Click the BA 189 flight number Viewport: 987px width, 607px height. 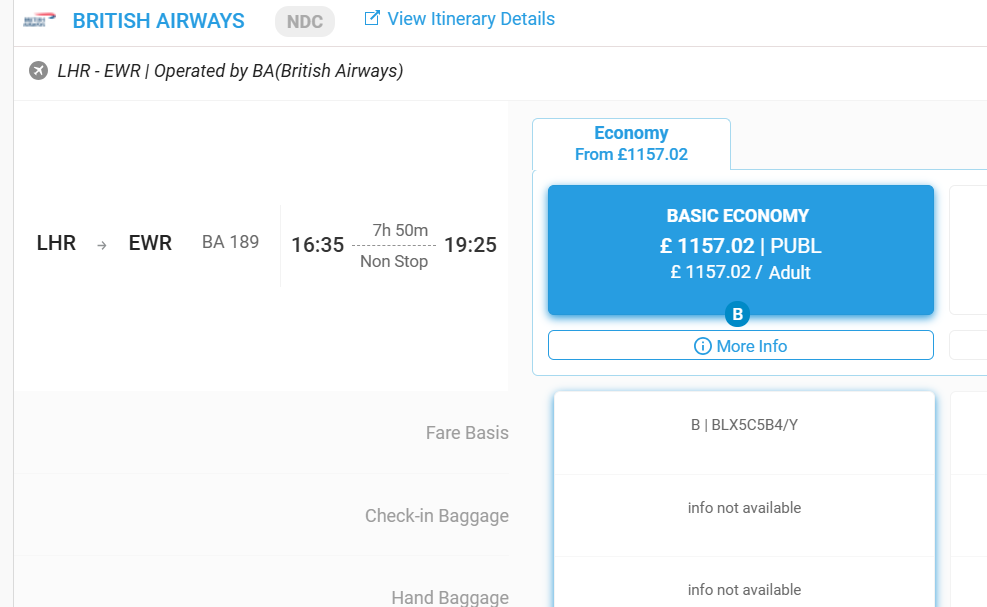230,242
